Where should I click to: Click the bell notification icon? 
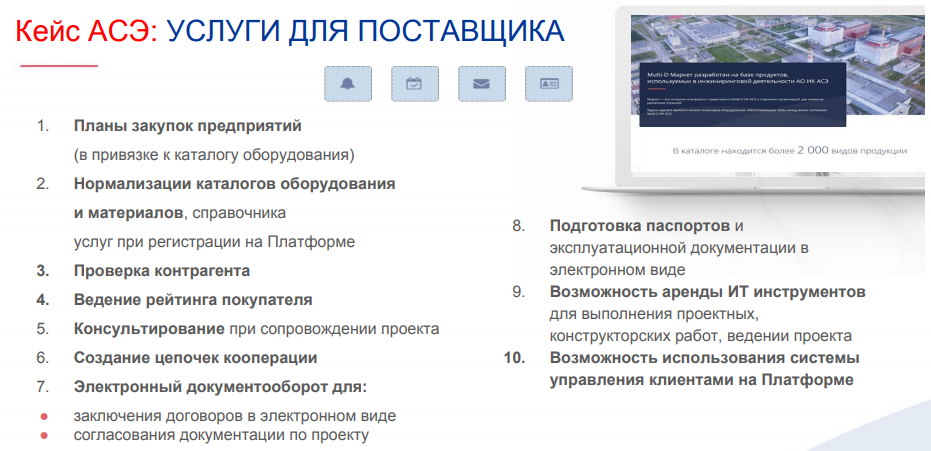pos(347,84)
